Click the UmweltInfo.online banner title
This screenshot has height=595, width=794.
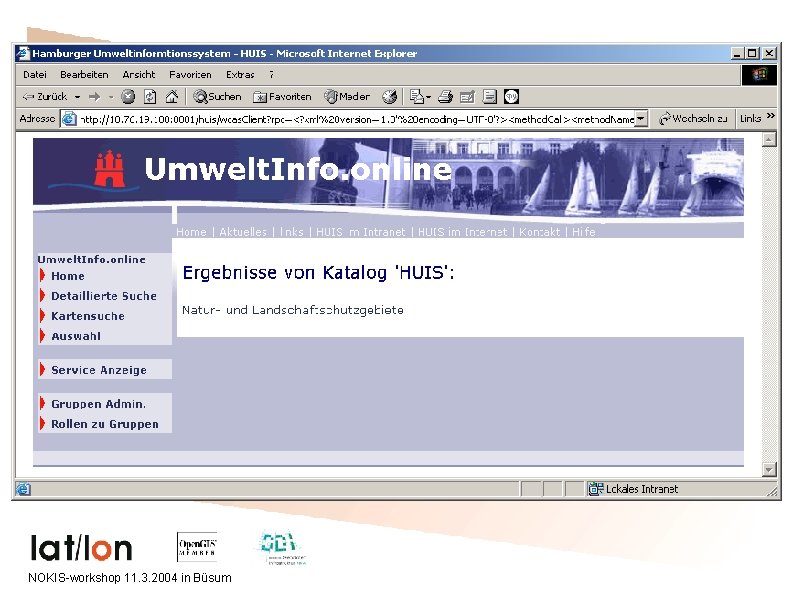298,169
